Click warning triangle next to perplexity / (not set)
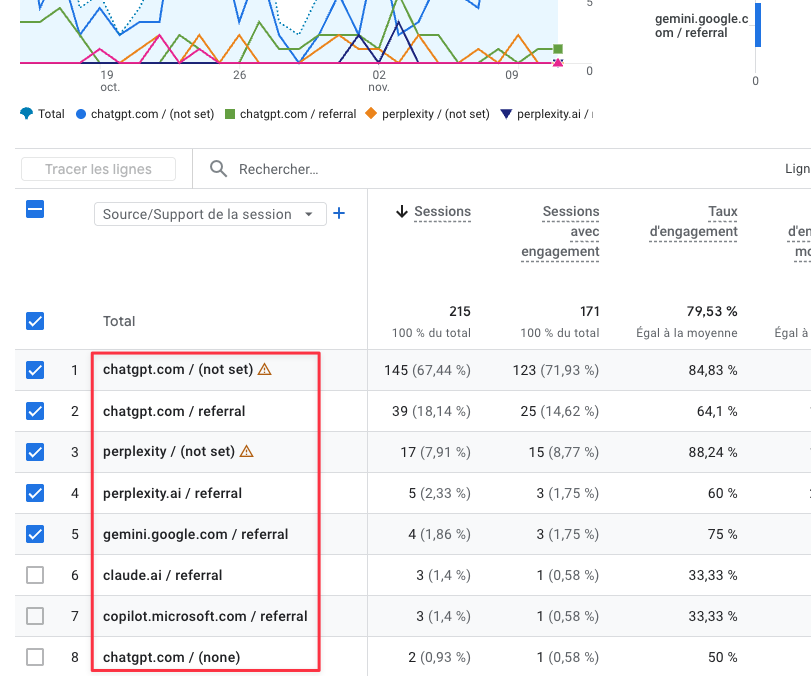811x676 pixels. coord(246,451)
